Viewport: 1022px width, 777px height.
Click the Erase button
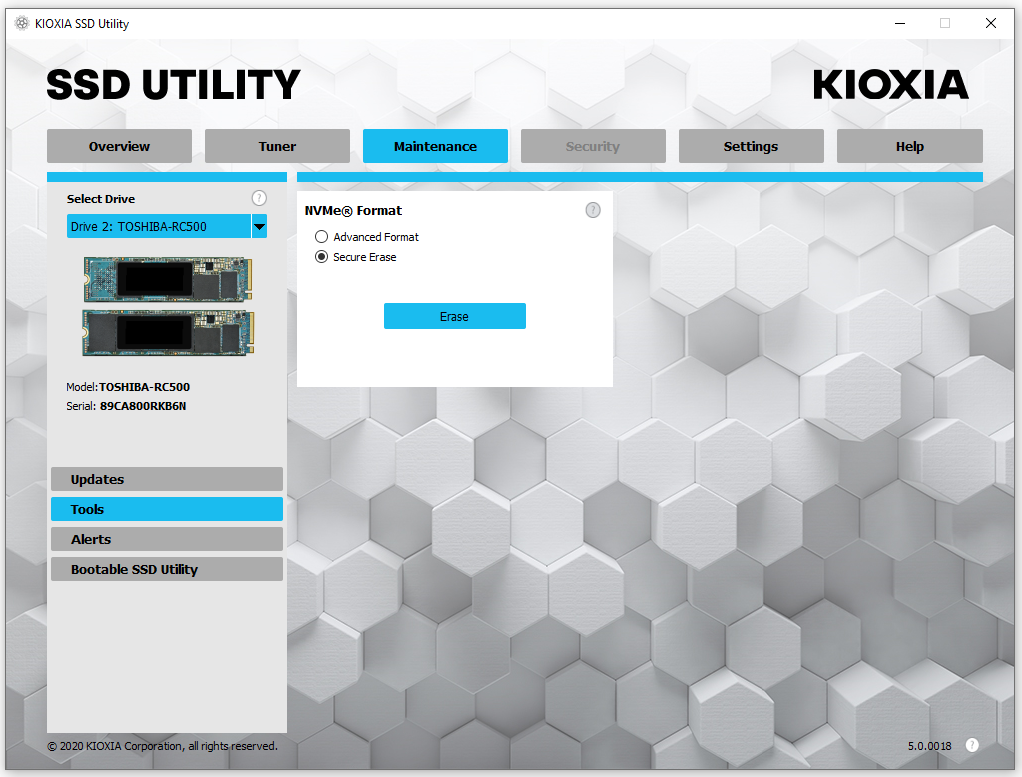[x=454, y=316]
